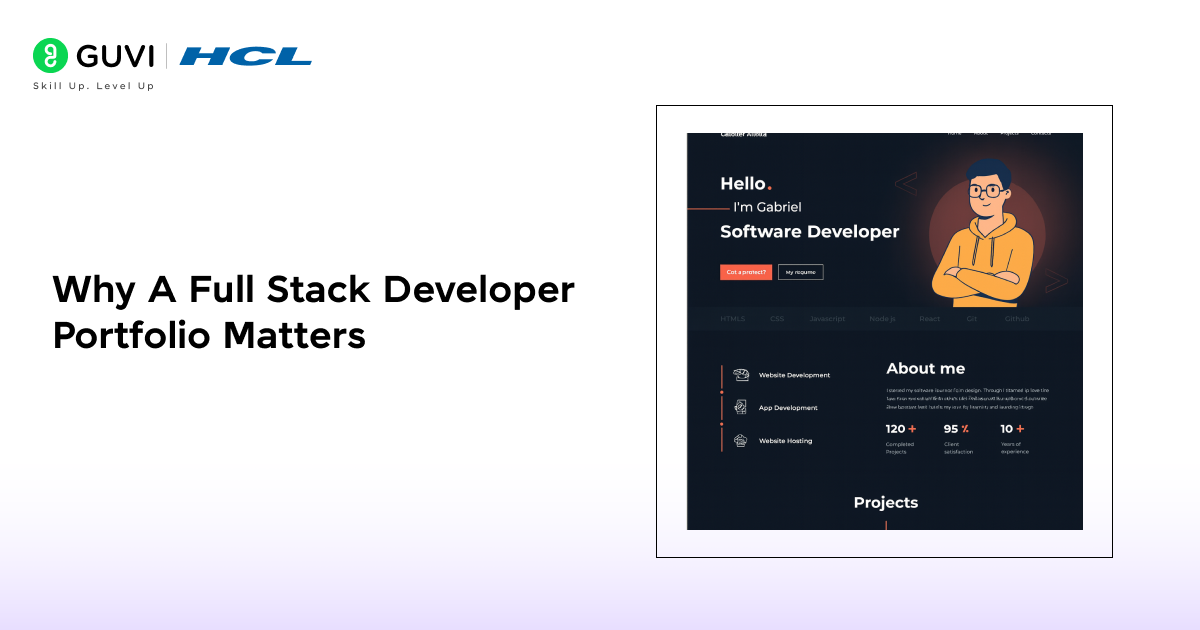Click the Website Hosting cloud icon
Image resolution: width=1200 pixels, height=630 pixels.
click(x=740, y=440)
